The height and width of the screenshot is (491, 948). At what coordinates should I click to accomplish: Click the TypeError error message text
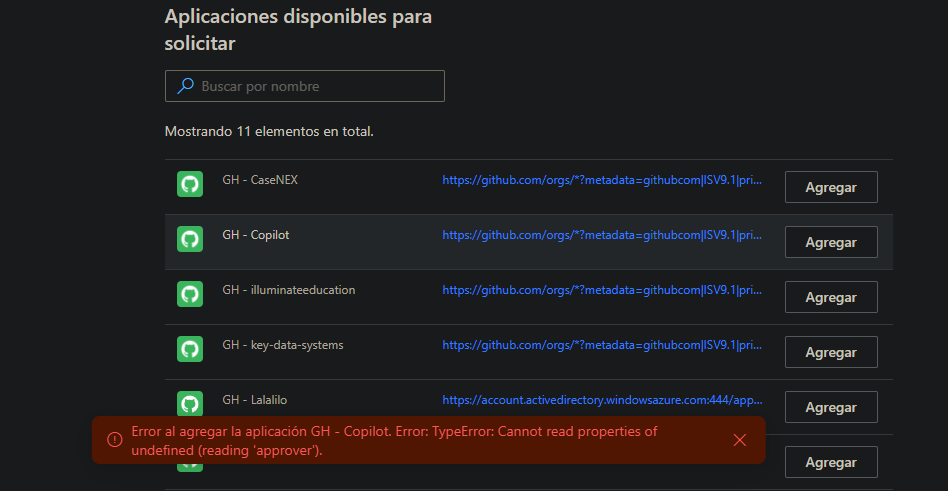point(394,441)
